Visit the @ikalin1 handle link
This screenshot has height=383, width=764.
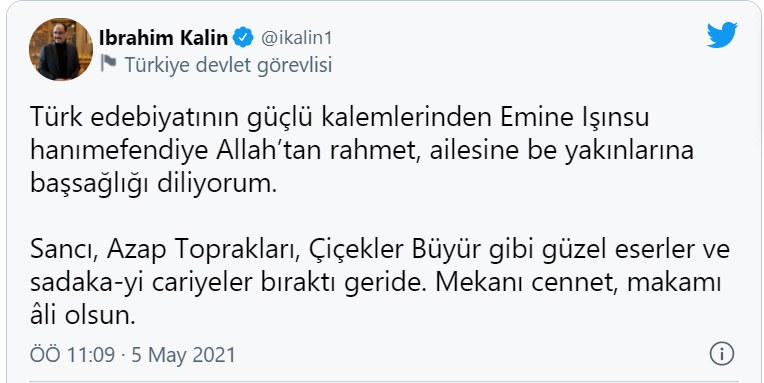click(296, 38)
